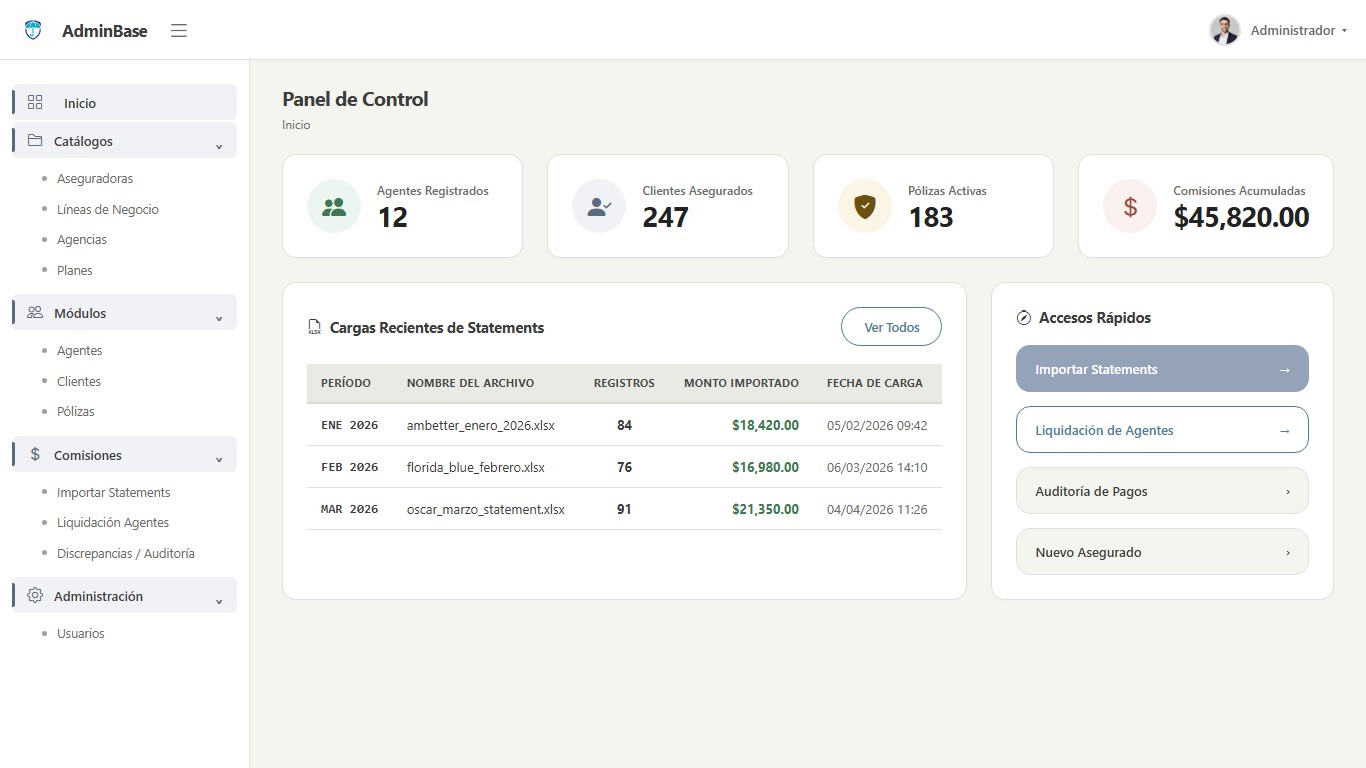
Task: Click file name ambetter_enero_2026.xlsx
Action: click(481, 425)
